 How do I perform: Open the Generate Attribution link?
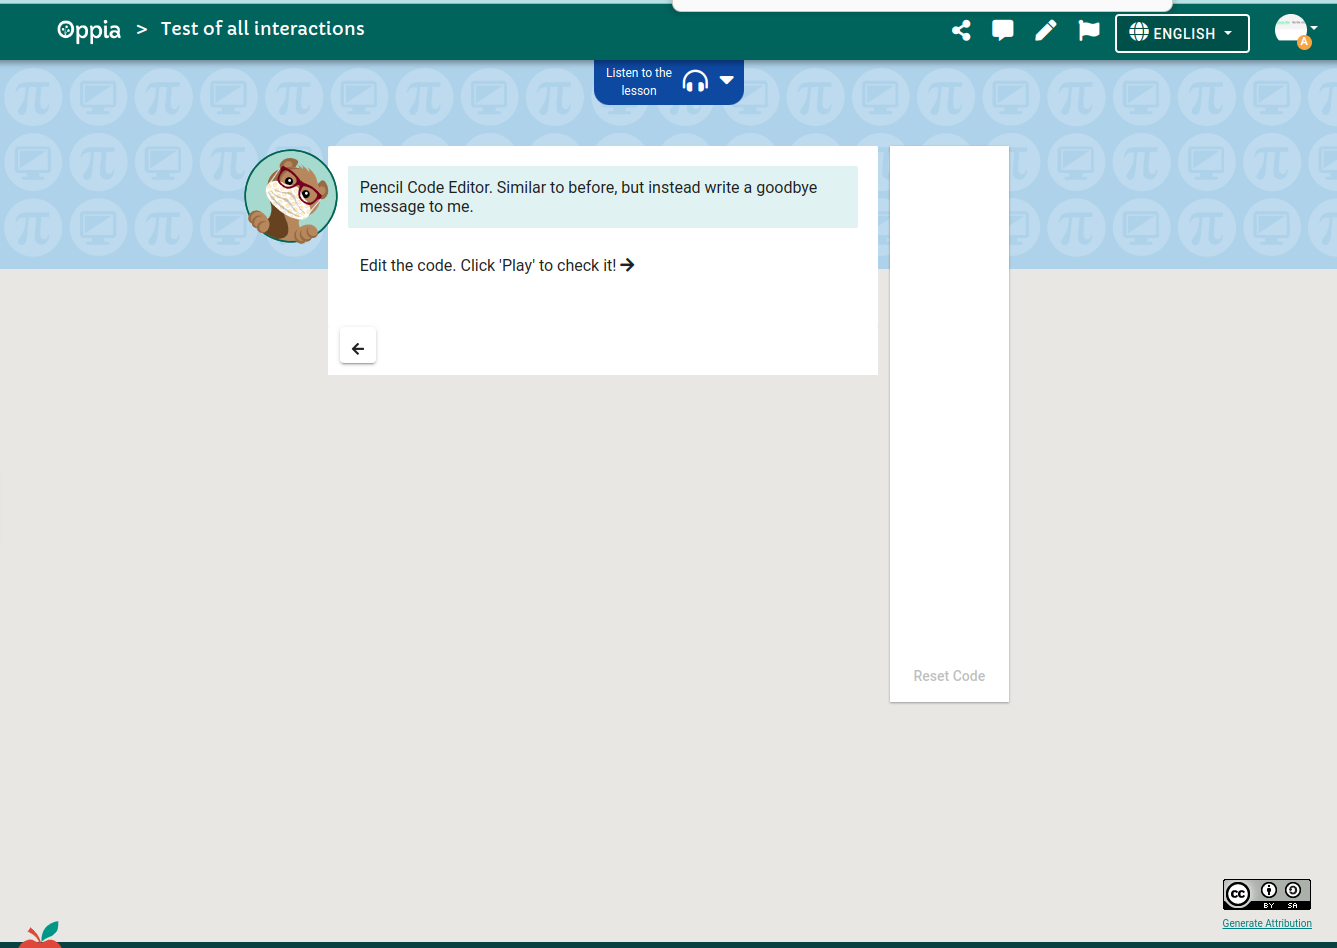coord(1267,923)
